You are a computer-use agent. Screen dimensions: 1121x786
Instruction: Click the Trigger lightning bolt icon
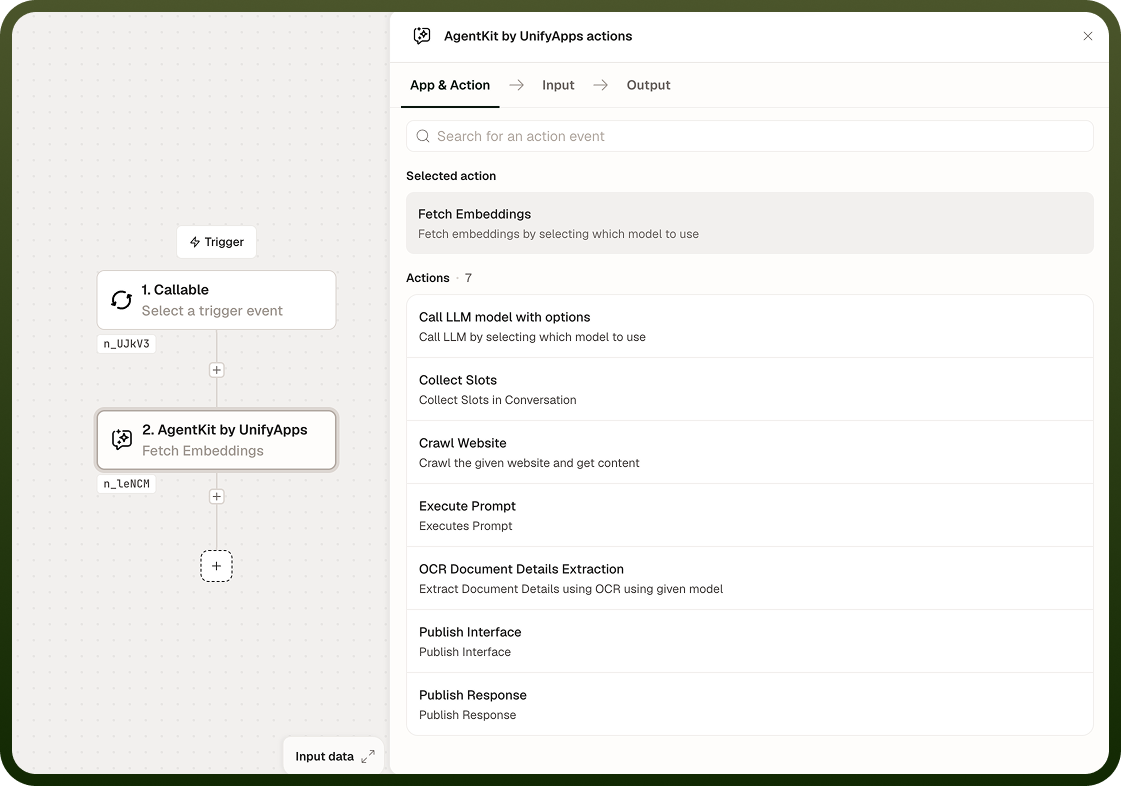click(194, 242)
